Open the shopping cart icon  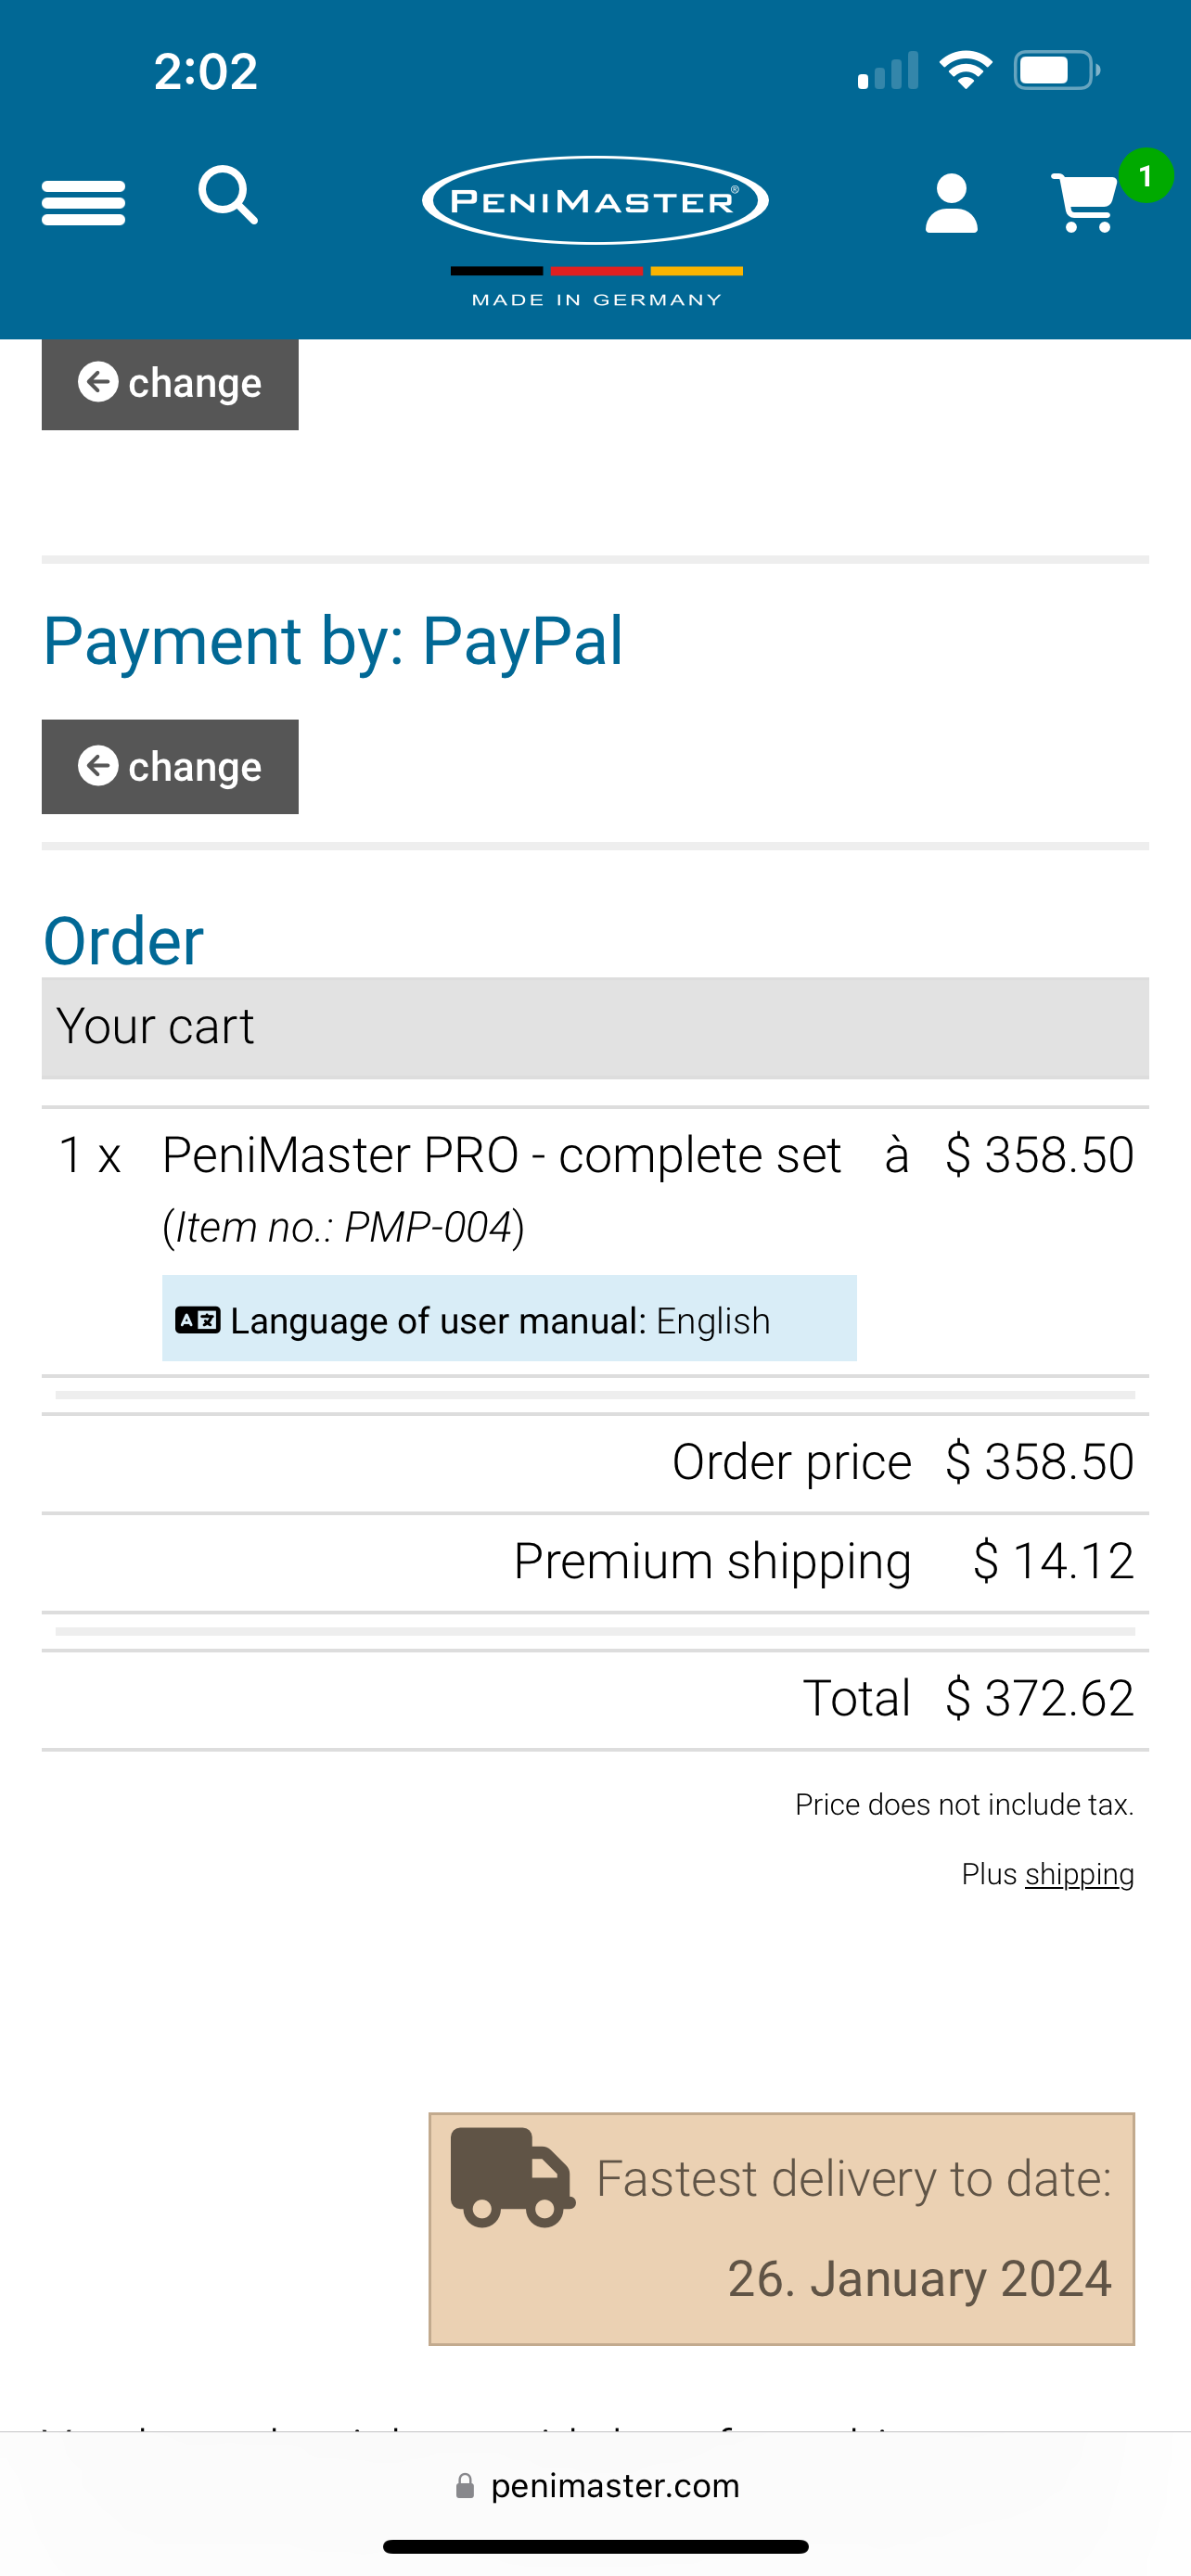coord(1085,203)
